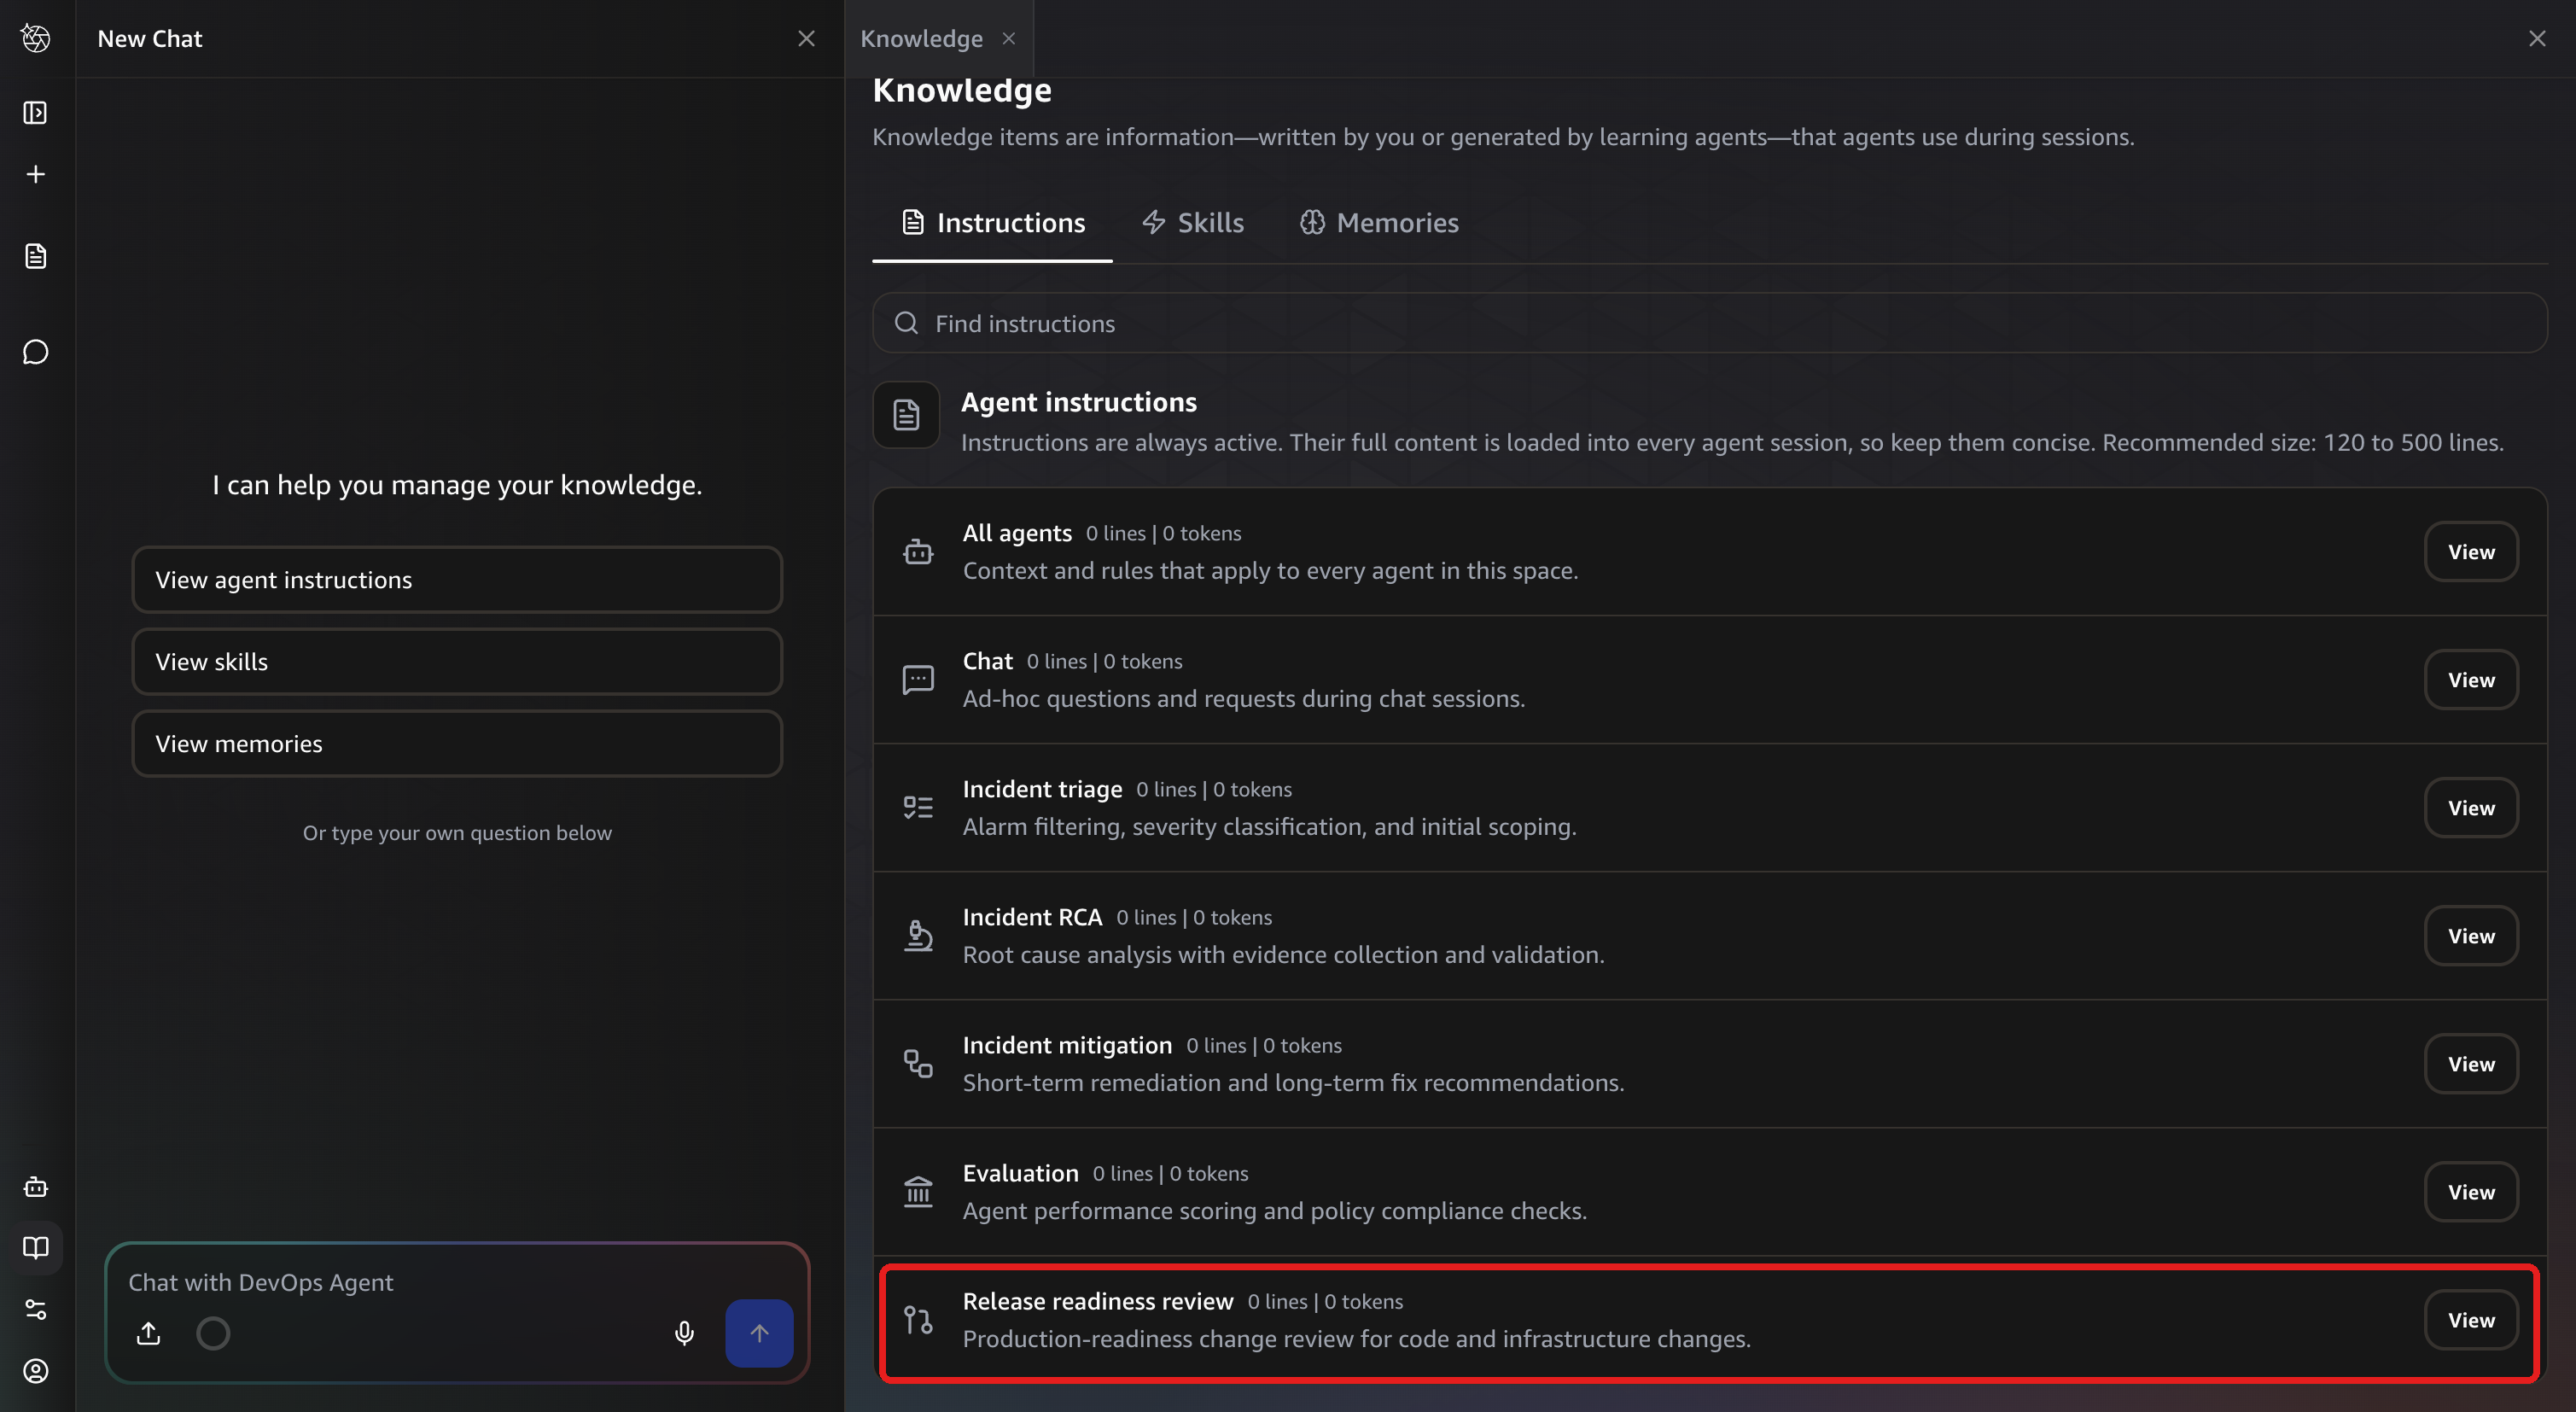
Task: Click 'Or type your own question below' text
Action: pyautogui.click(x=457, y=833)
